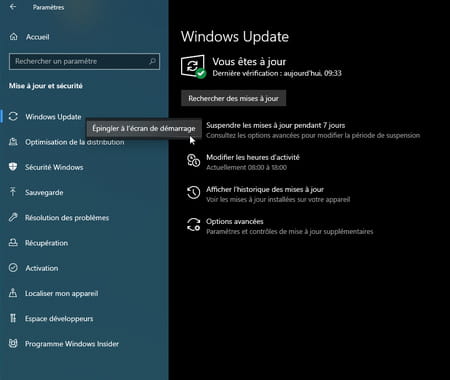
Task: Click the Localiser mon appareil icon
Action: [x=13, y=293]
